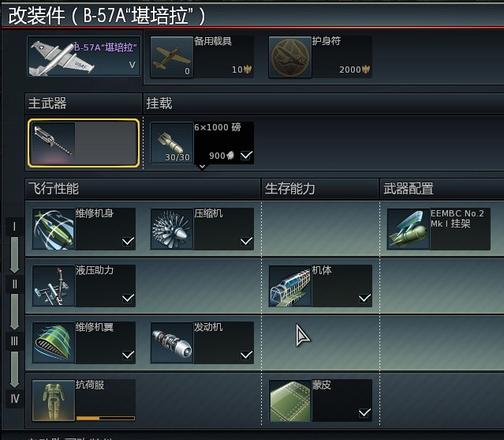Select the 发动机 engine module icon

pos(172,343)
